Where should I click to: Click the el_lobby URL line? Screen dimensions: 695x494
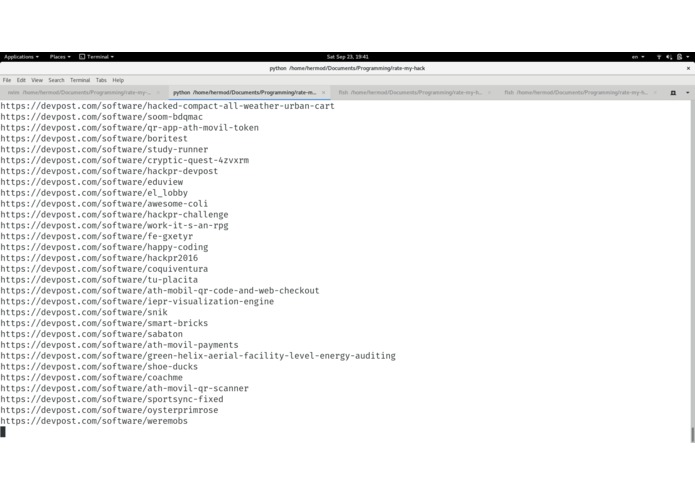pos(94,193)
